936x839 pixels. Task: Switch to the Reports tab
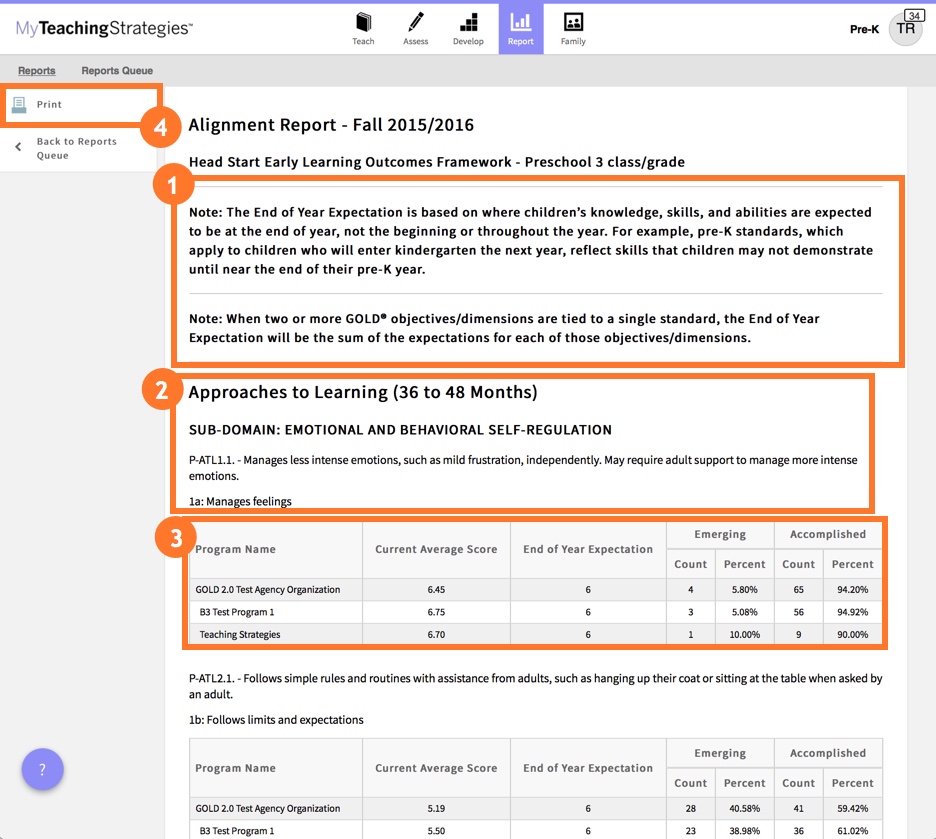(37, 70)
